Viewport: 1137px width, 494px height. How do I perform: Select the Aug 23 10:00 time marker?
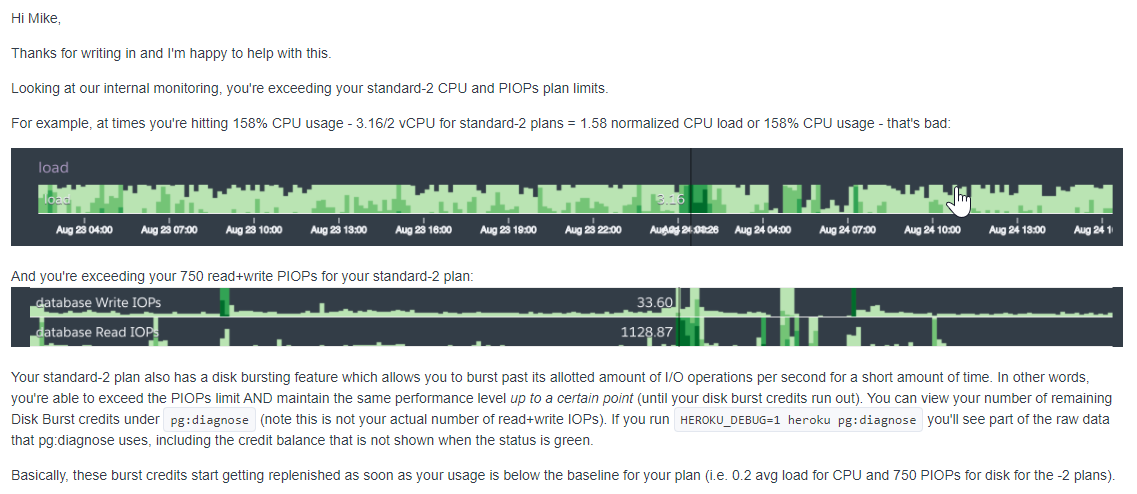[254, 229]
